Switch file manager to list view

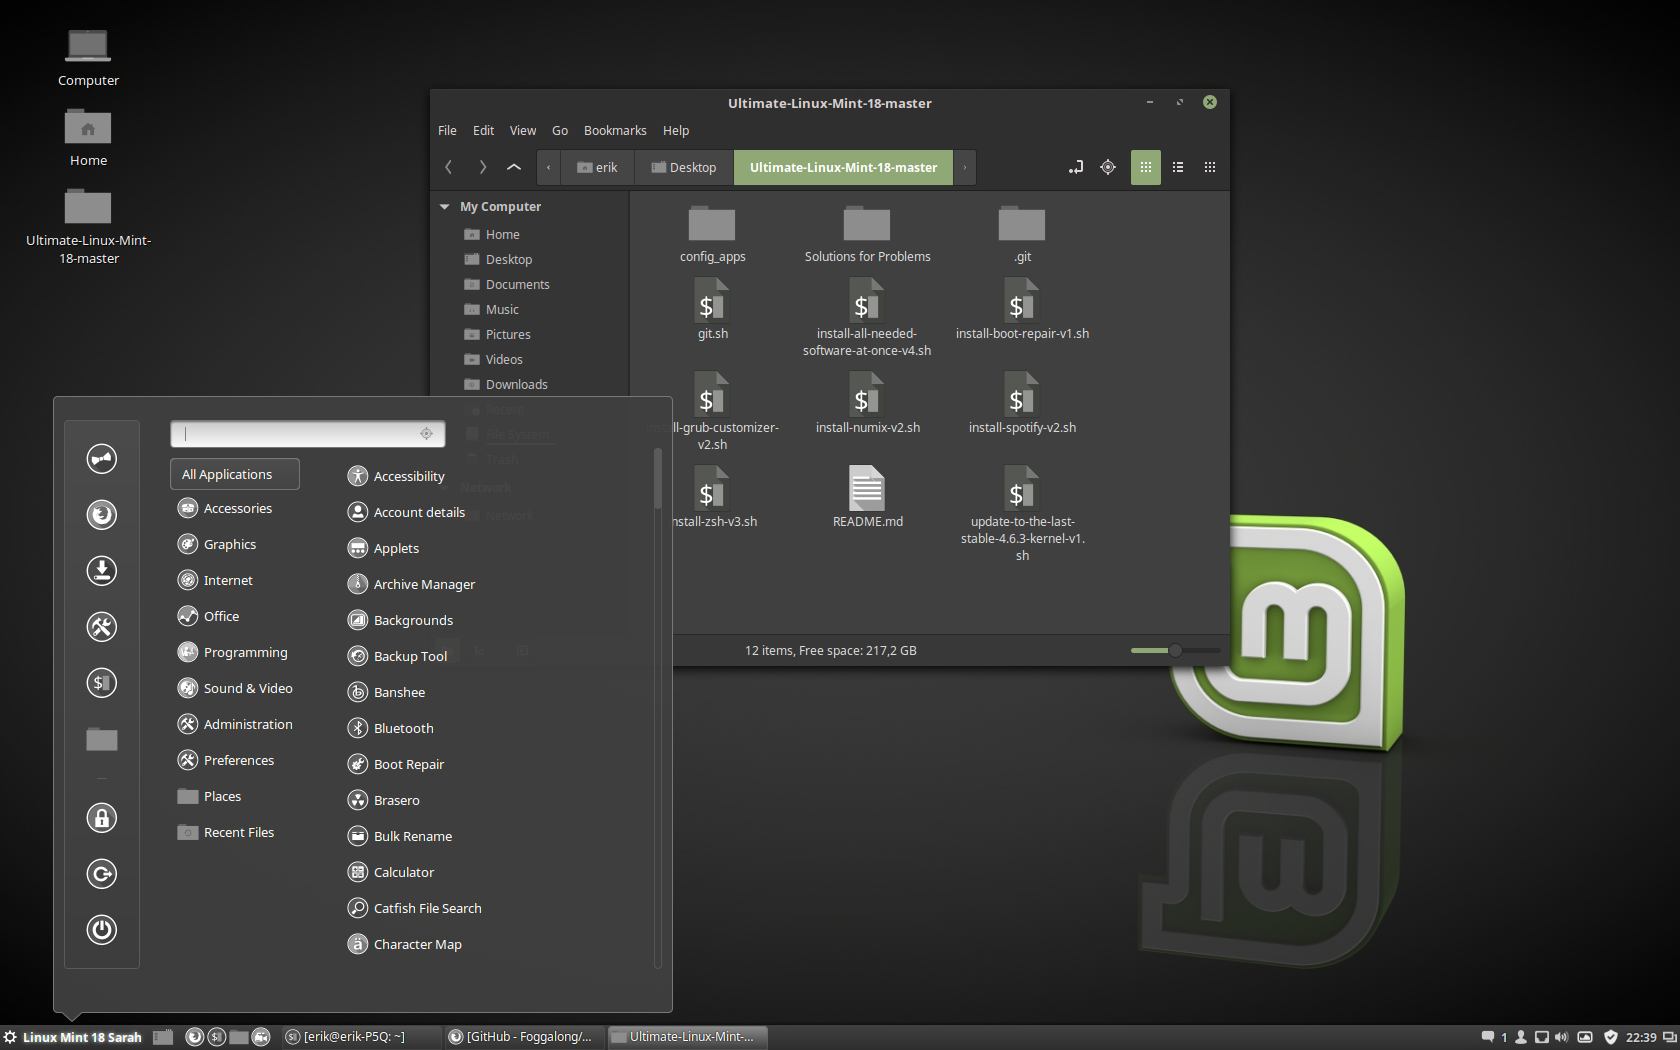point(1178,167)
